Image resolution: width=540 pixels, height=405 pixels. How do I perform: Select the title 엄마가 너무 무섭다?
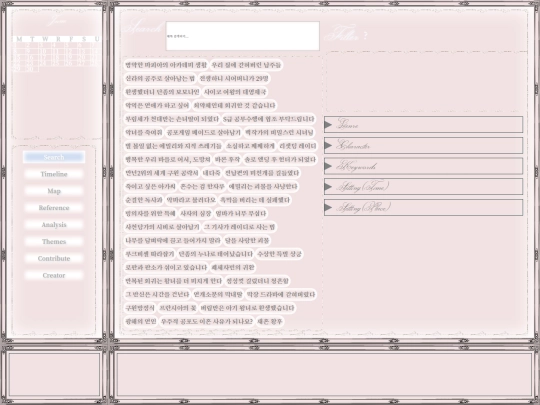click(x=241, y=214)
